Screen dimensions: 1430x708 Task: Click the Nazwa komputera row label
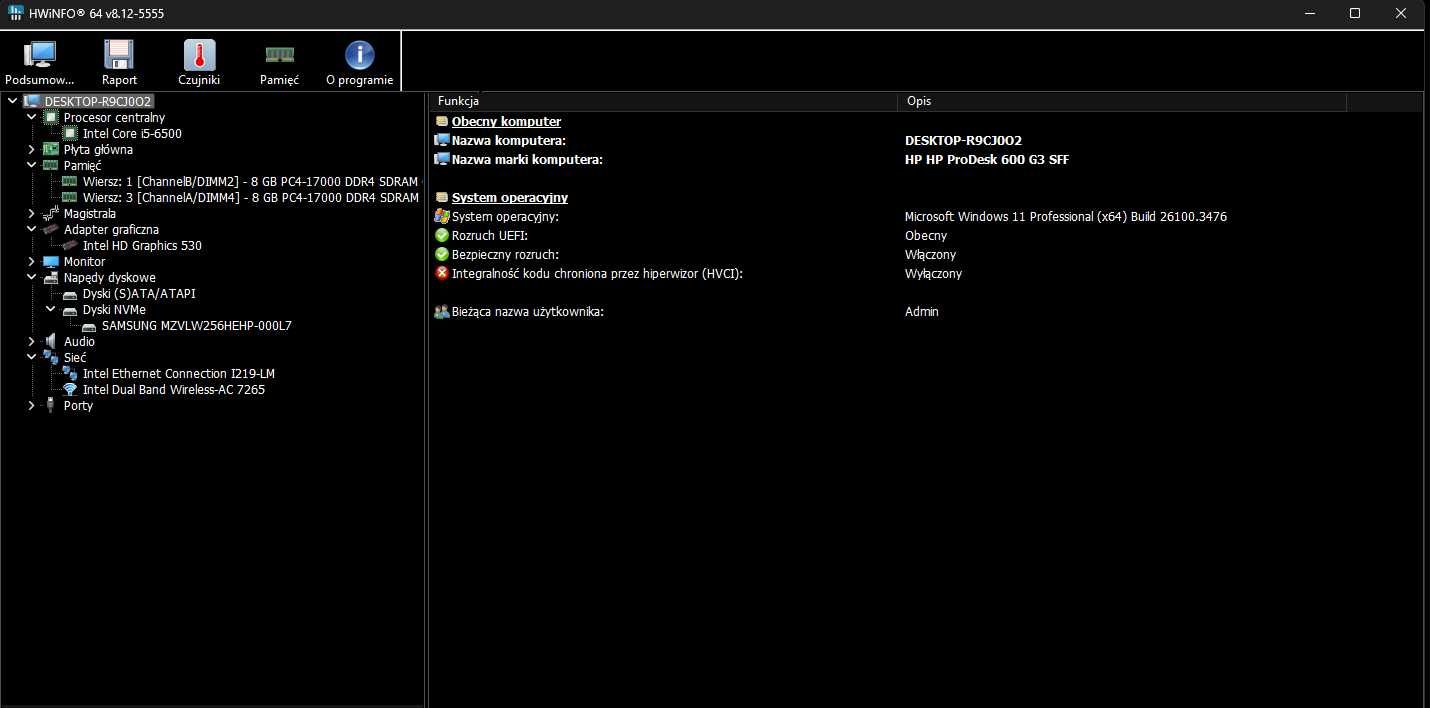[509, 140]
